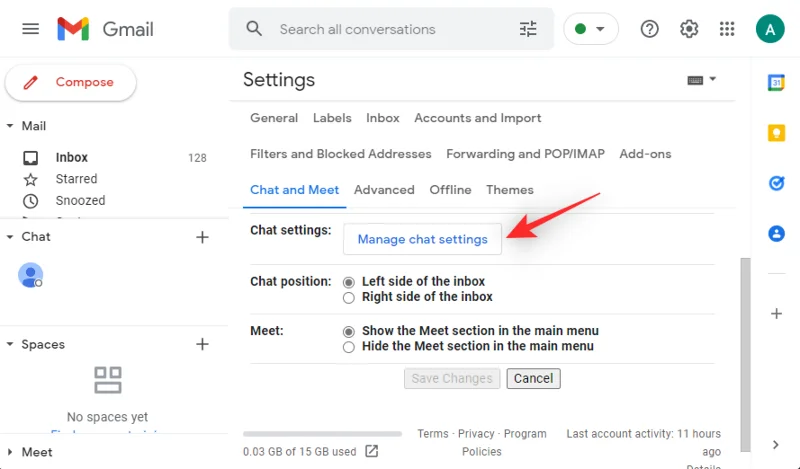Open the Settings gear icon

pos(689,29)
